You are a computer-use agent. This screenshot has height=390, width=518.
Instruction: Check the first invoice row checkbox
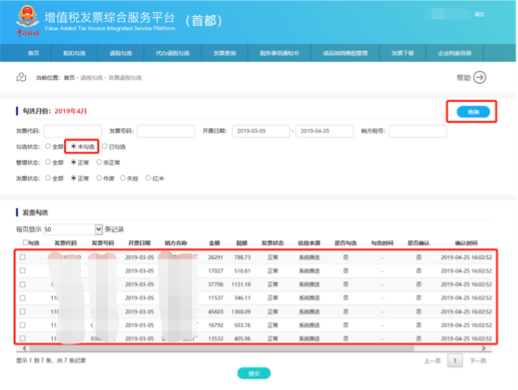[x=23, y=257]
